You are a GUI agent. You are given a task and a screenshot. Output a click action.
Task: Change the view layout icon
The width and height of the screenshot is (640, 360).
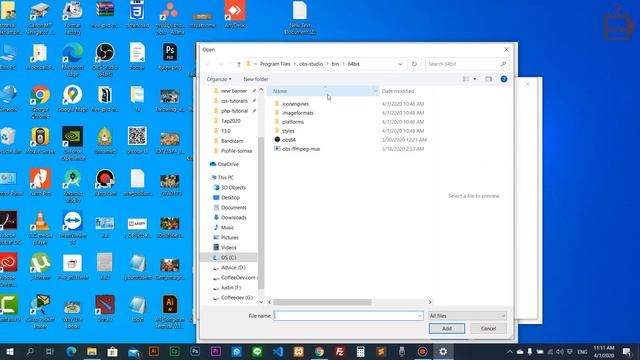click(466, 79)
